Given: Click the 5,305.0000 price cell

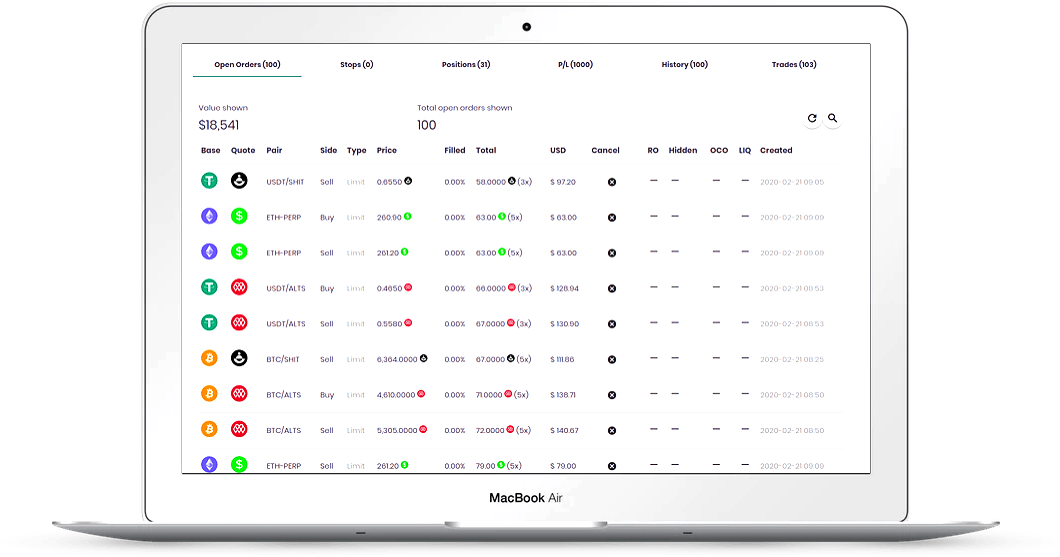Looking at the screenshot, I should (x=402, y=431).
